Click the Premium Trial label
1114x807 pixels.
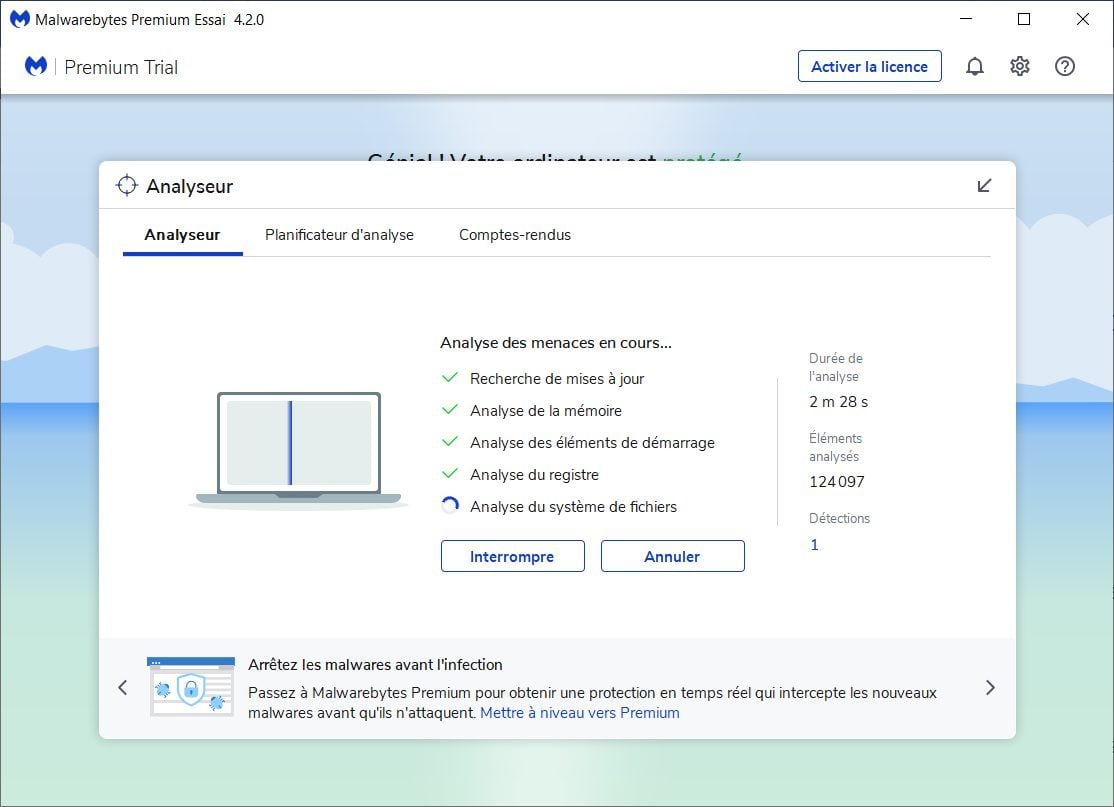click(x=121, y=67)
